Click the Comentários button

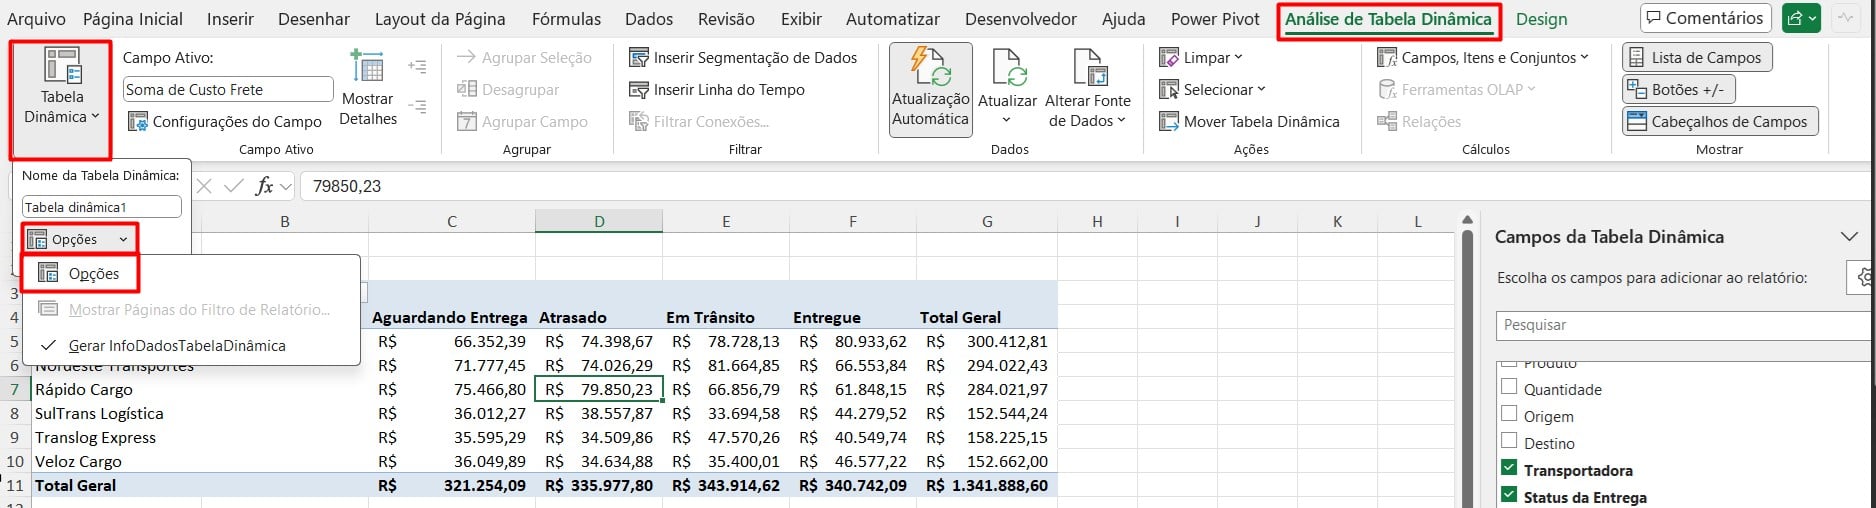coord(1705,18)
